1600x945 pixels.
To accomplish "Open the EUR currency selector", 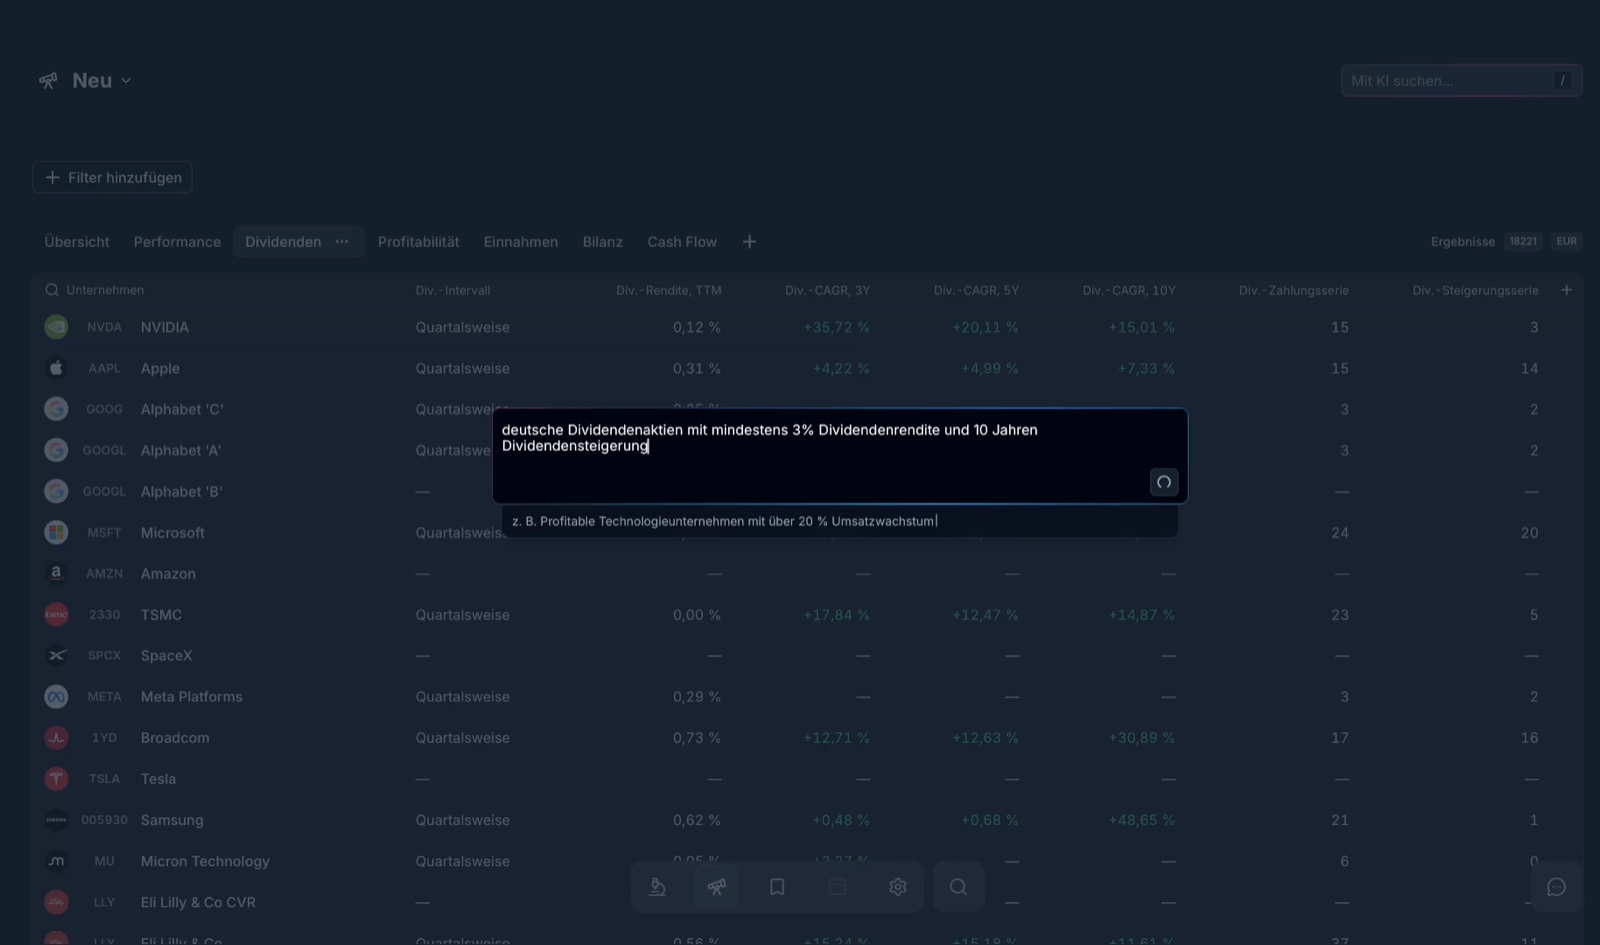I will pyautogui.click(x=1567, y=242).
